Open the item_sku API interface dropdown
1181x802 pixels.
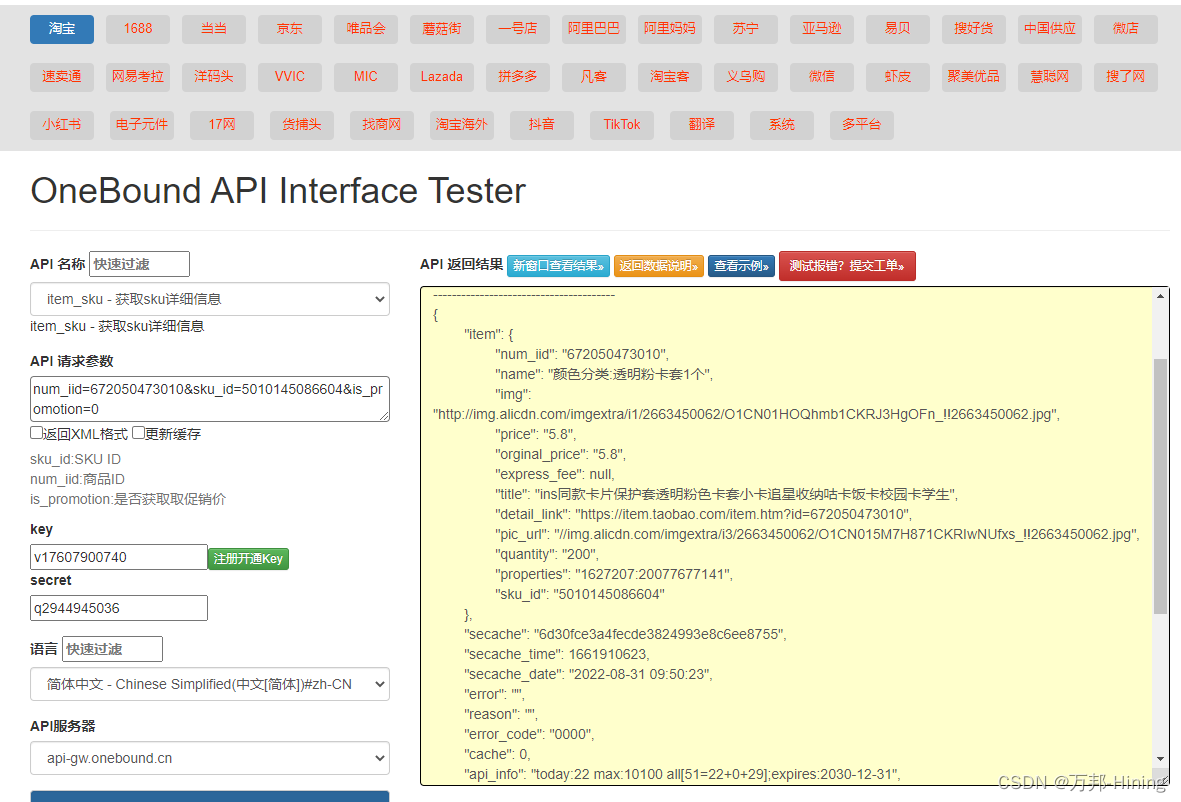click(209, 299)
